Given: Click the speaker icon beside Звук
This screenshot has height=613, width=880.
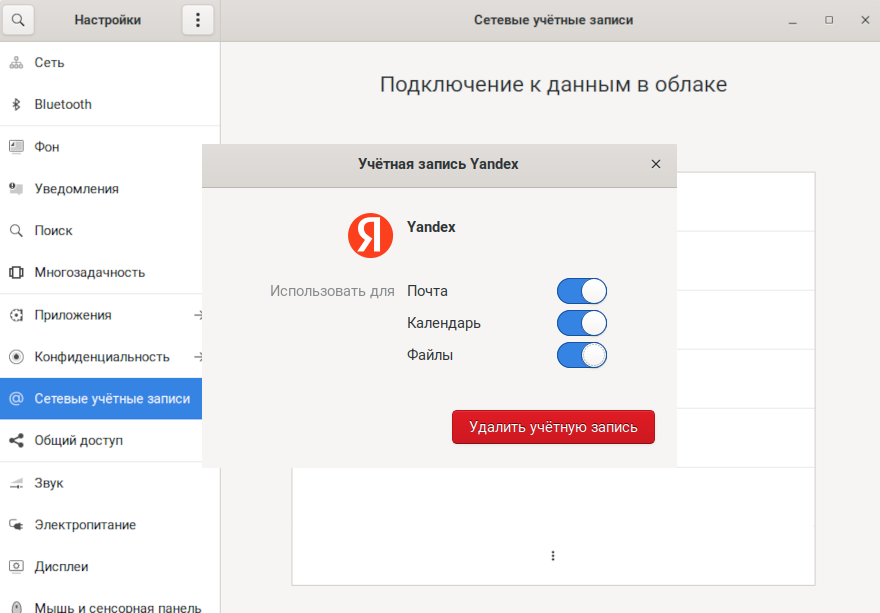Looking at the screenshot, I should pyautogui.click(x=16, y=483).
